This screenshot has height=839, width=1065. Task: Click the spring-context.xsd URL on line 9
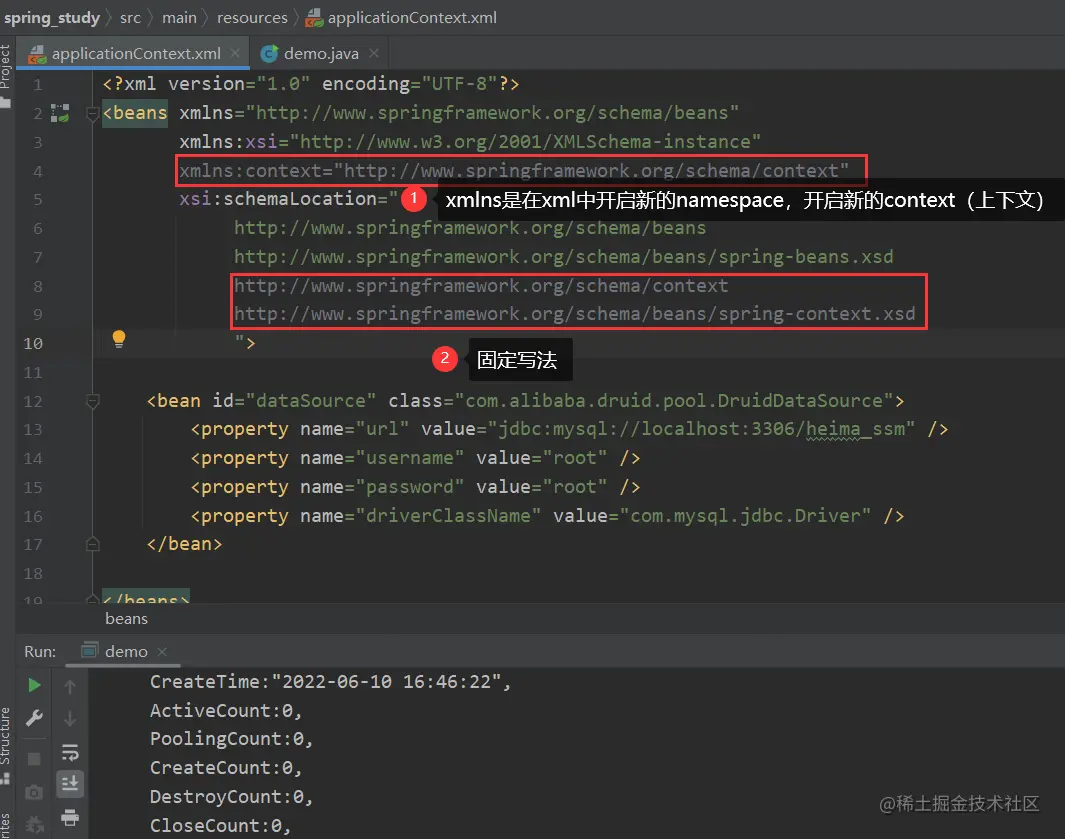[x=575, y=314]
